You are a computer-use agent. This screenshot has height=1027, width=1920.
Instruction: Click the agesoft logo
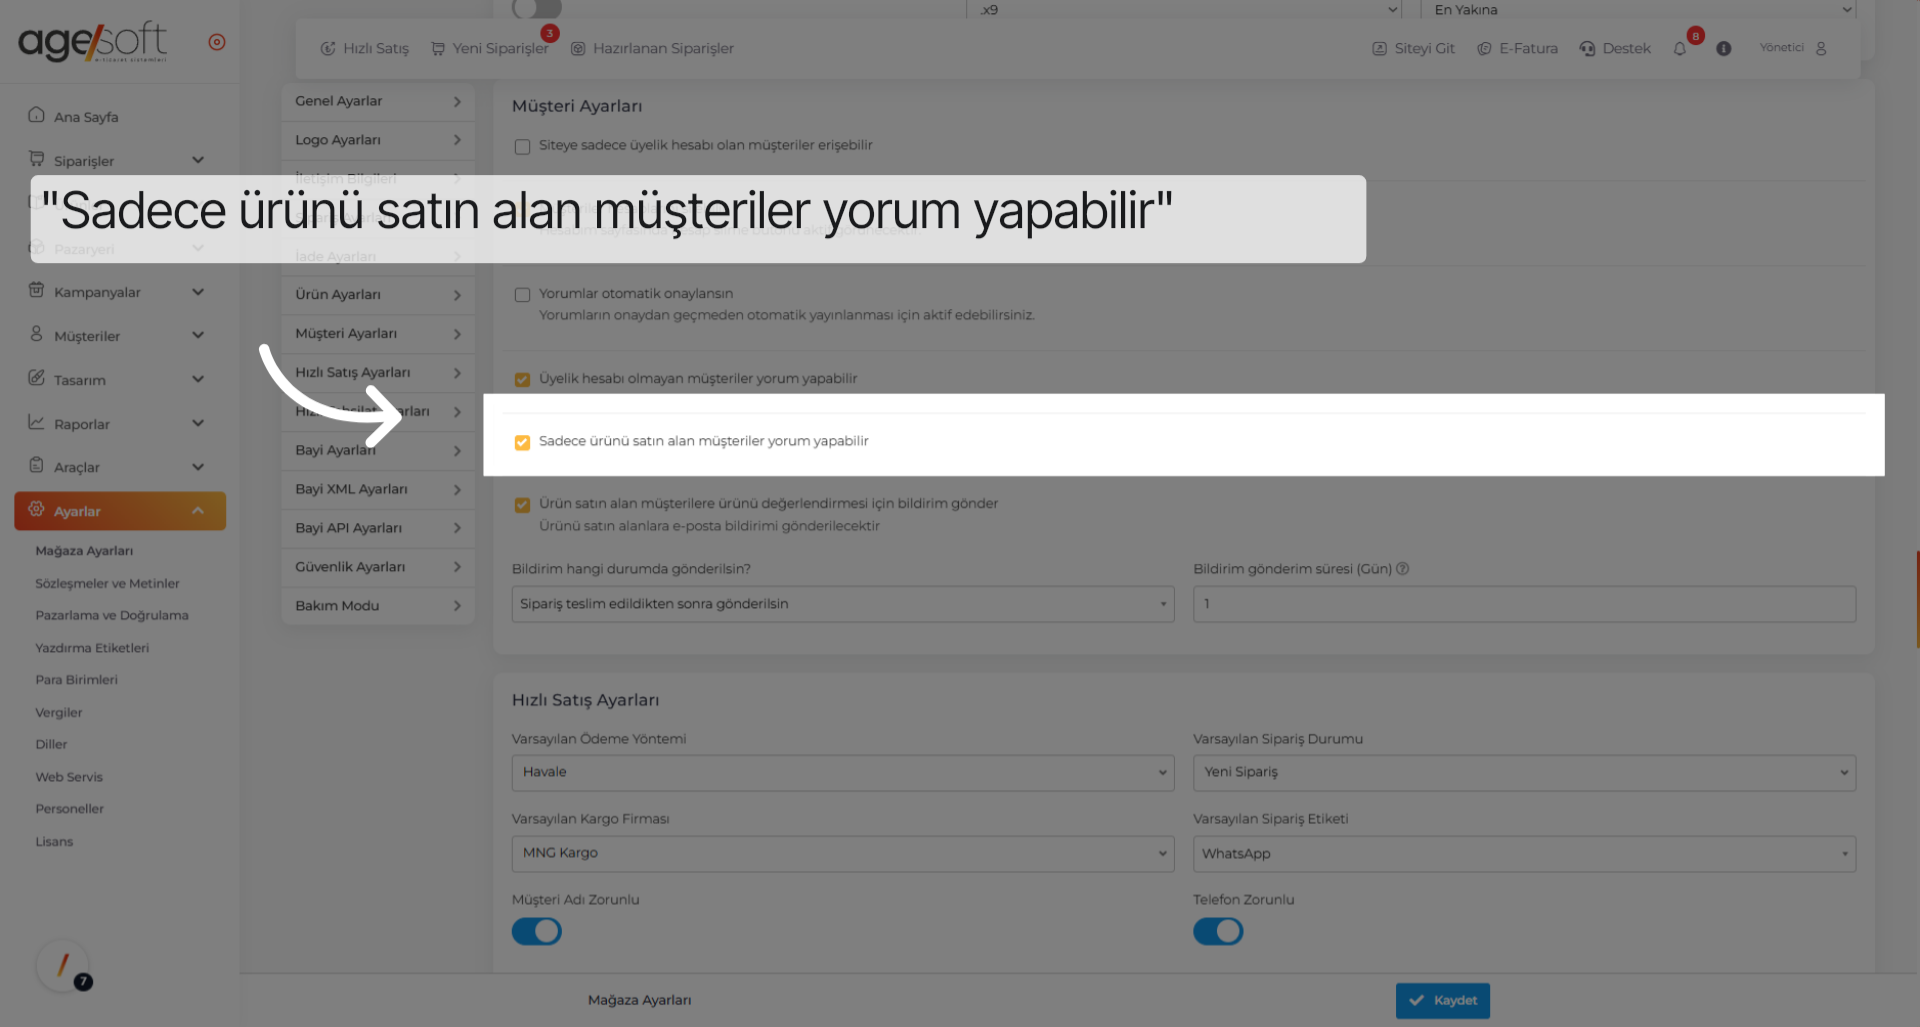pyautogui.click(x=92, y=41)
